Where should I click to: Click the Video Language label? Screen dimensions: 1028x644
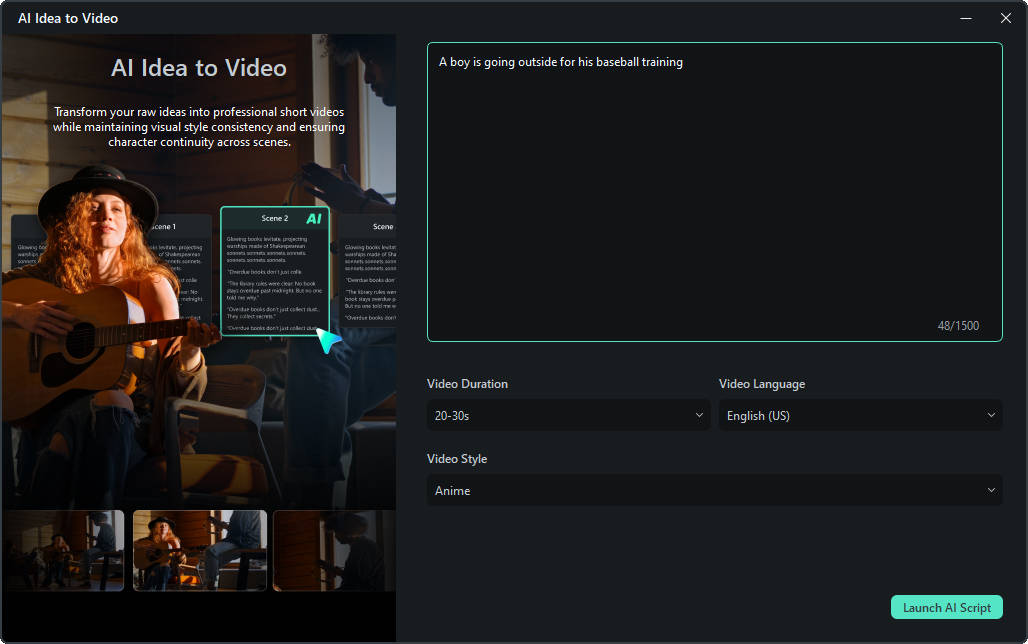(x=762, y=384)
